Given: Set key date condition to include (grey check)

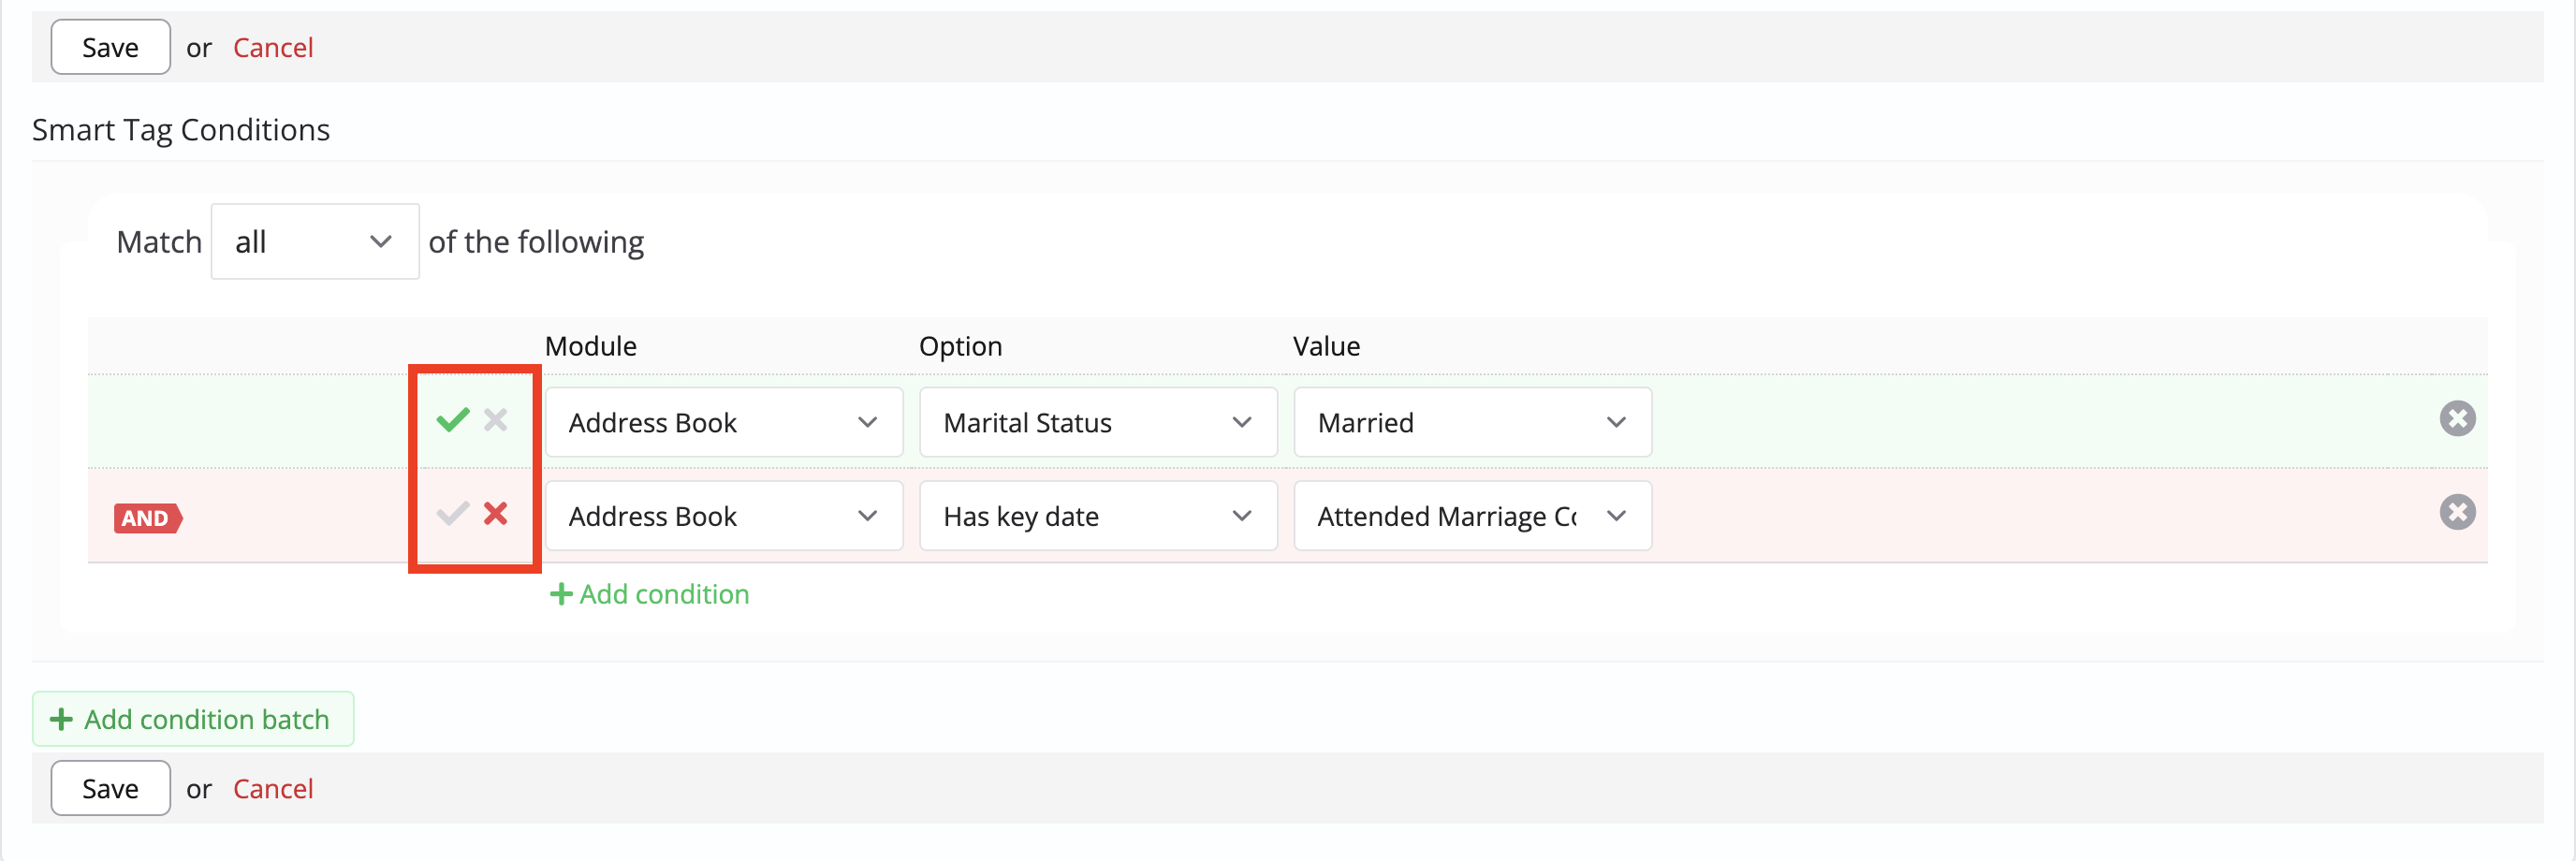Looking at the screenshot, I should [x=453, y=514].
